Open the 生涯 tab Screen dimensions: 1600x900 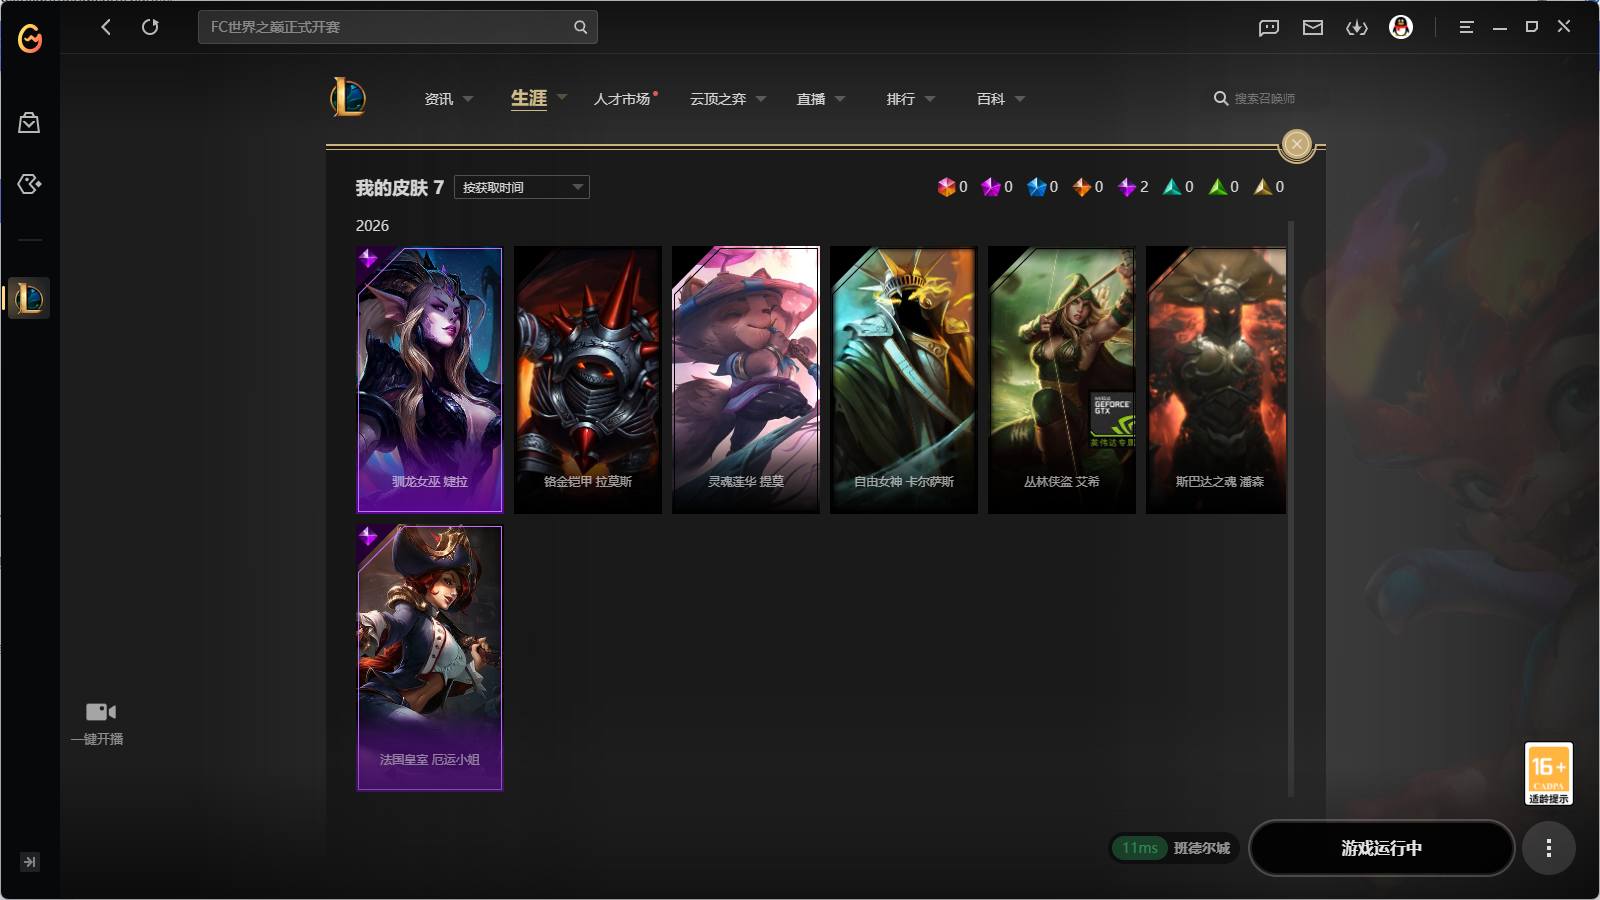pyautogui.click(x=529, y=98)
